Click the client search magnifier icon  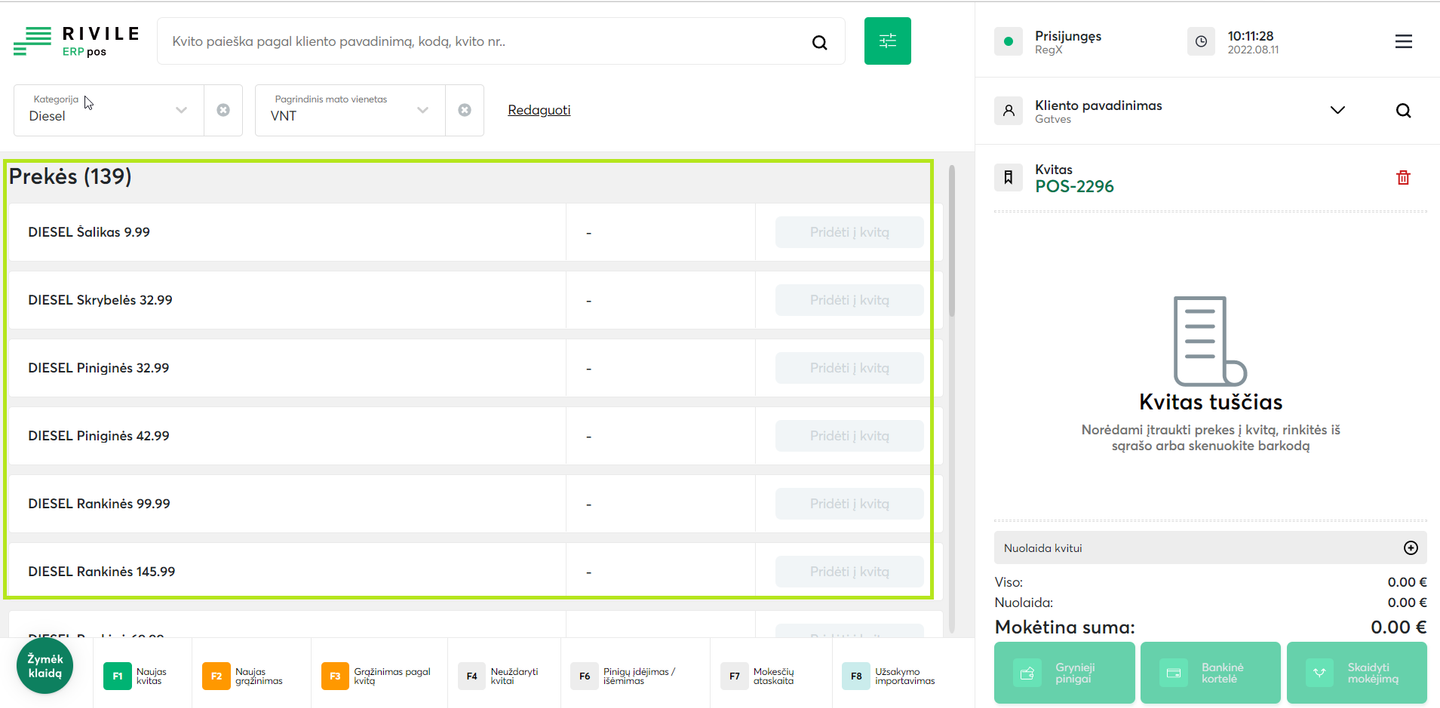point(1403,111)
